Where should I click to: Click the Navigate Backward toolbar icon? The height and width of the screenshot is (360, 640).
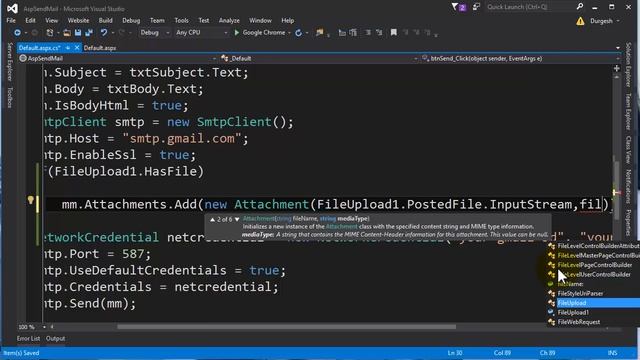(17, 33)
